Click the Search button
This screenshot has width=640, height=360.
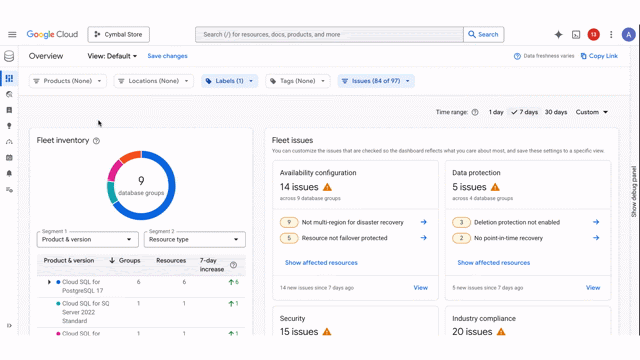pos(484,34)
